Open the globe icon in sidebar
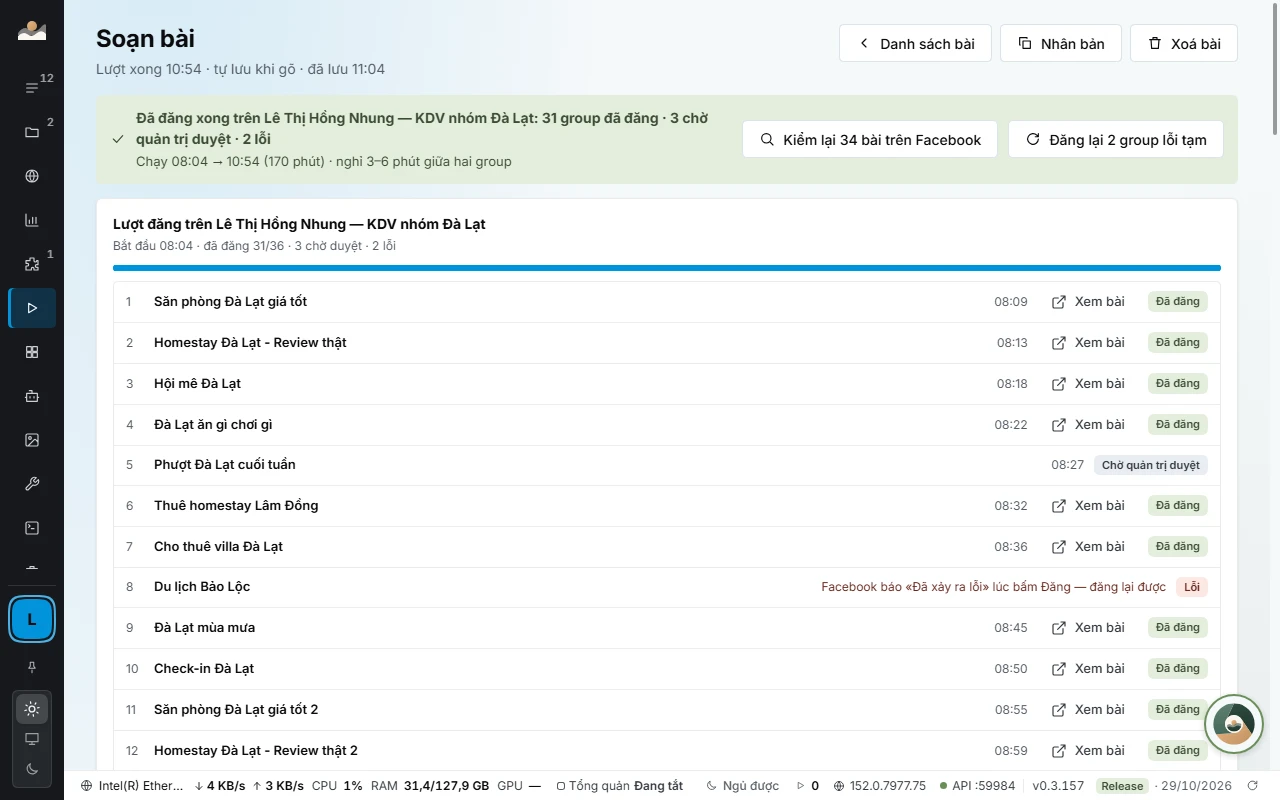1280x800 pixels. 32,176
